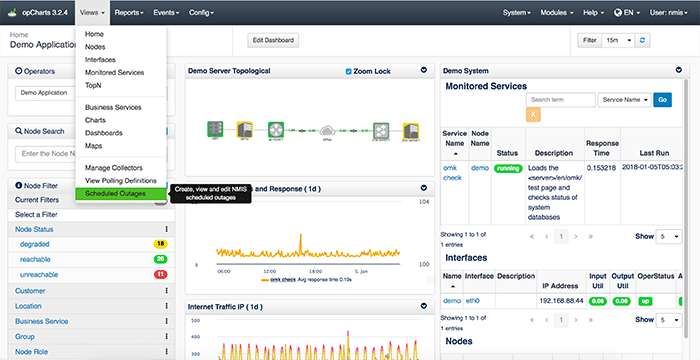Open the Service Name dropdown
The width and height of the screenshot is (700, 360).
coord(625,100)
